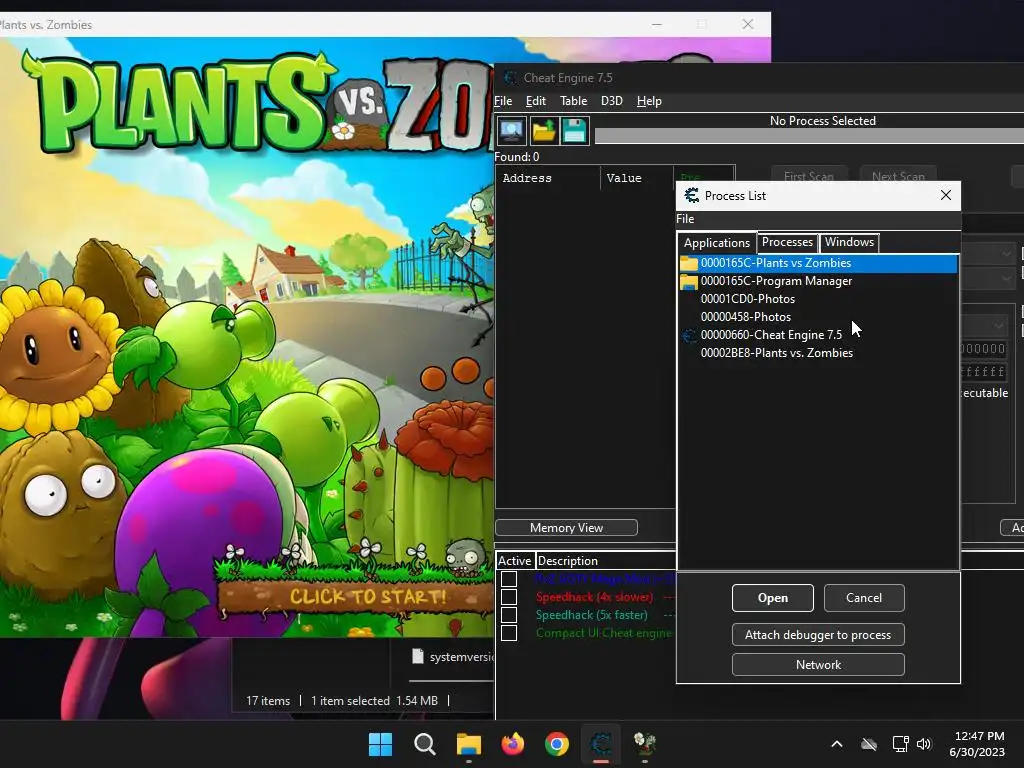Screen dimensions: 1024x768
Task: Open File menu in Process List dialog
Action: (x=685, y=219)
